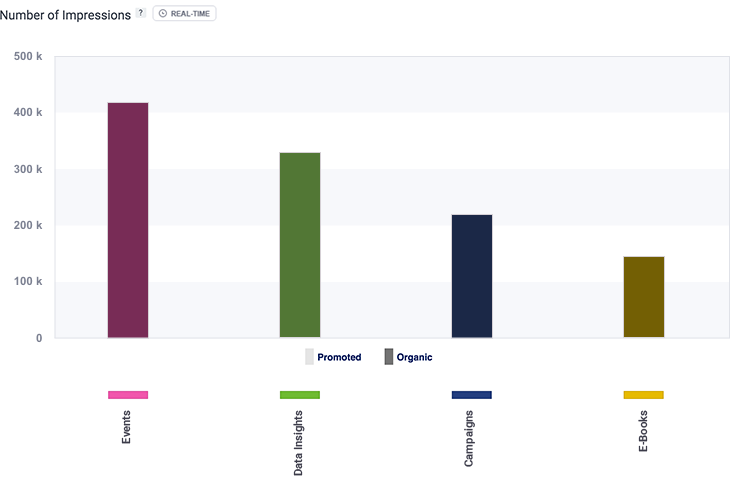Click the rotated E-Books axis label
The width and height of the screenshot is (730, 486).
tap(642, 429)
